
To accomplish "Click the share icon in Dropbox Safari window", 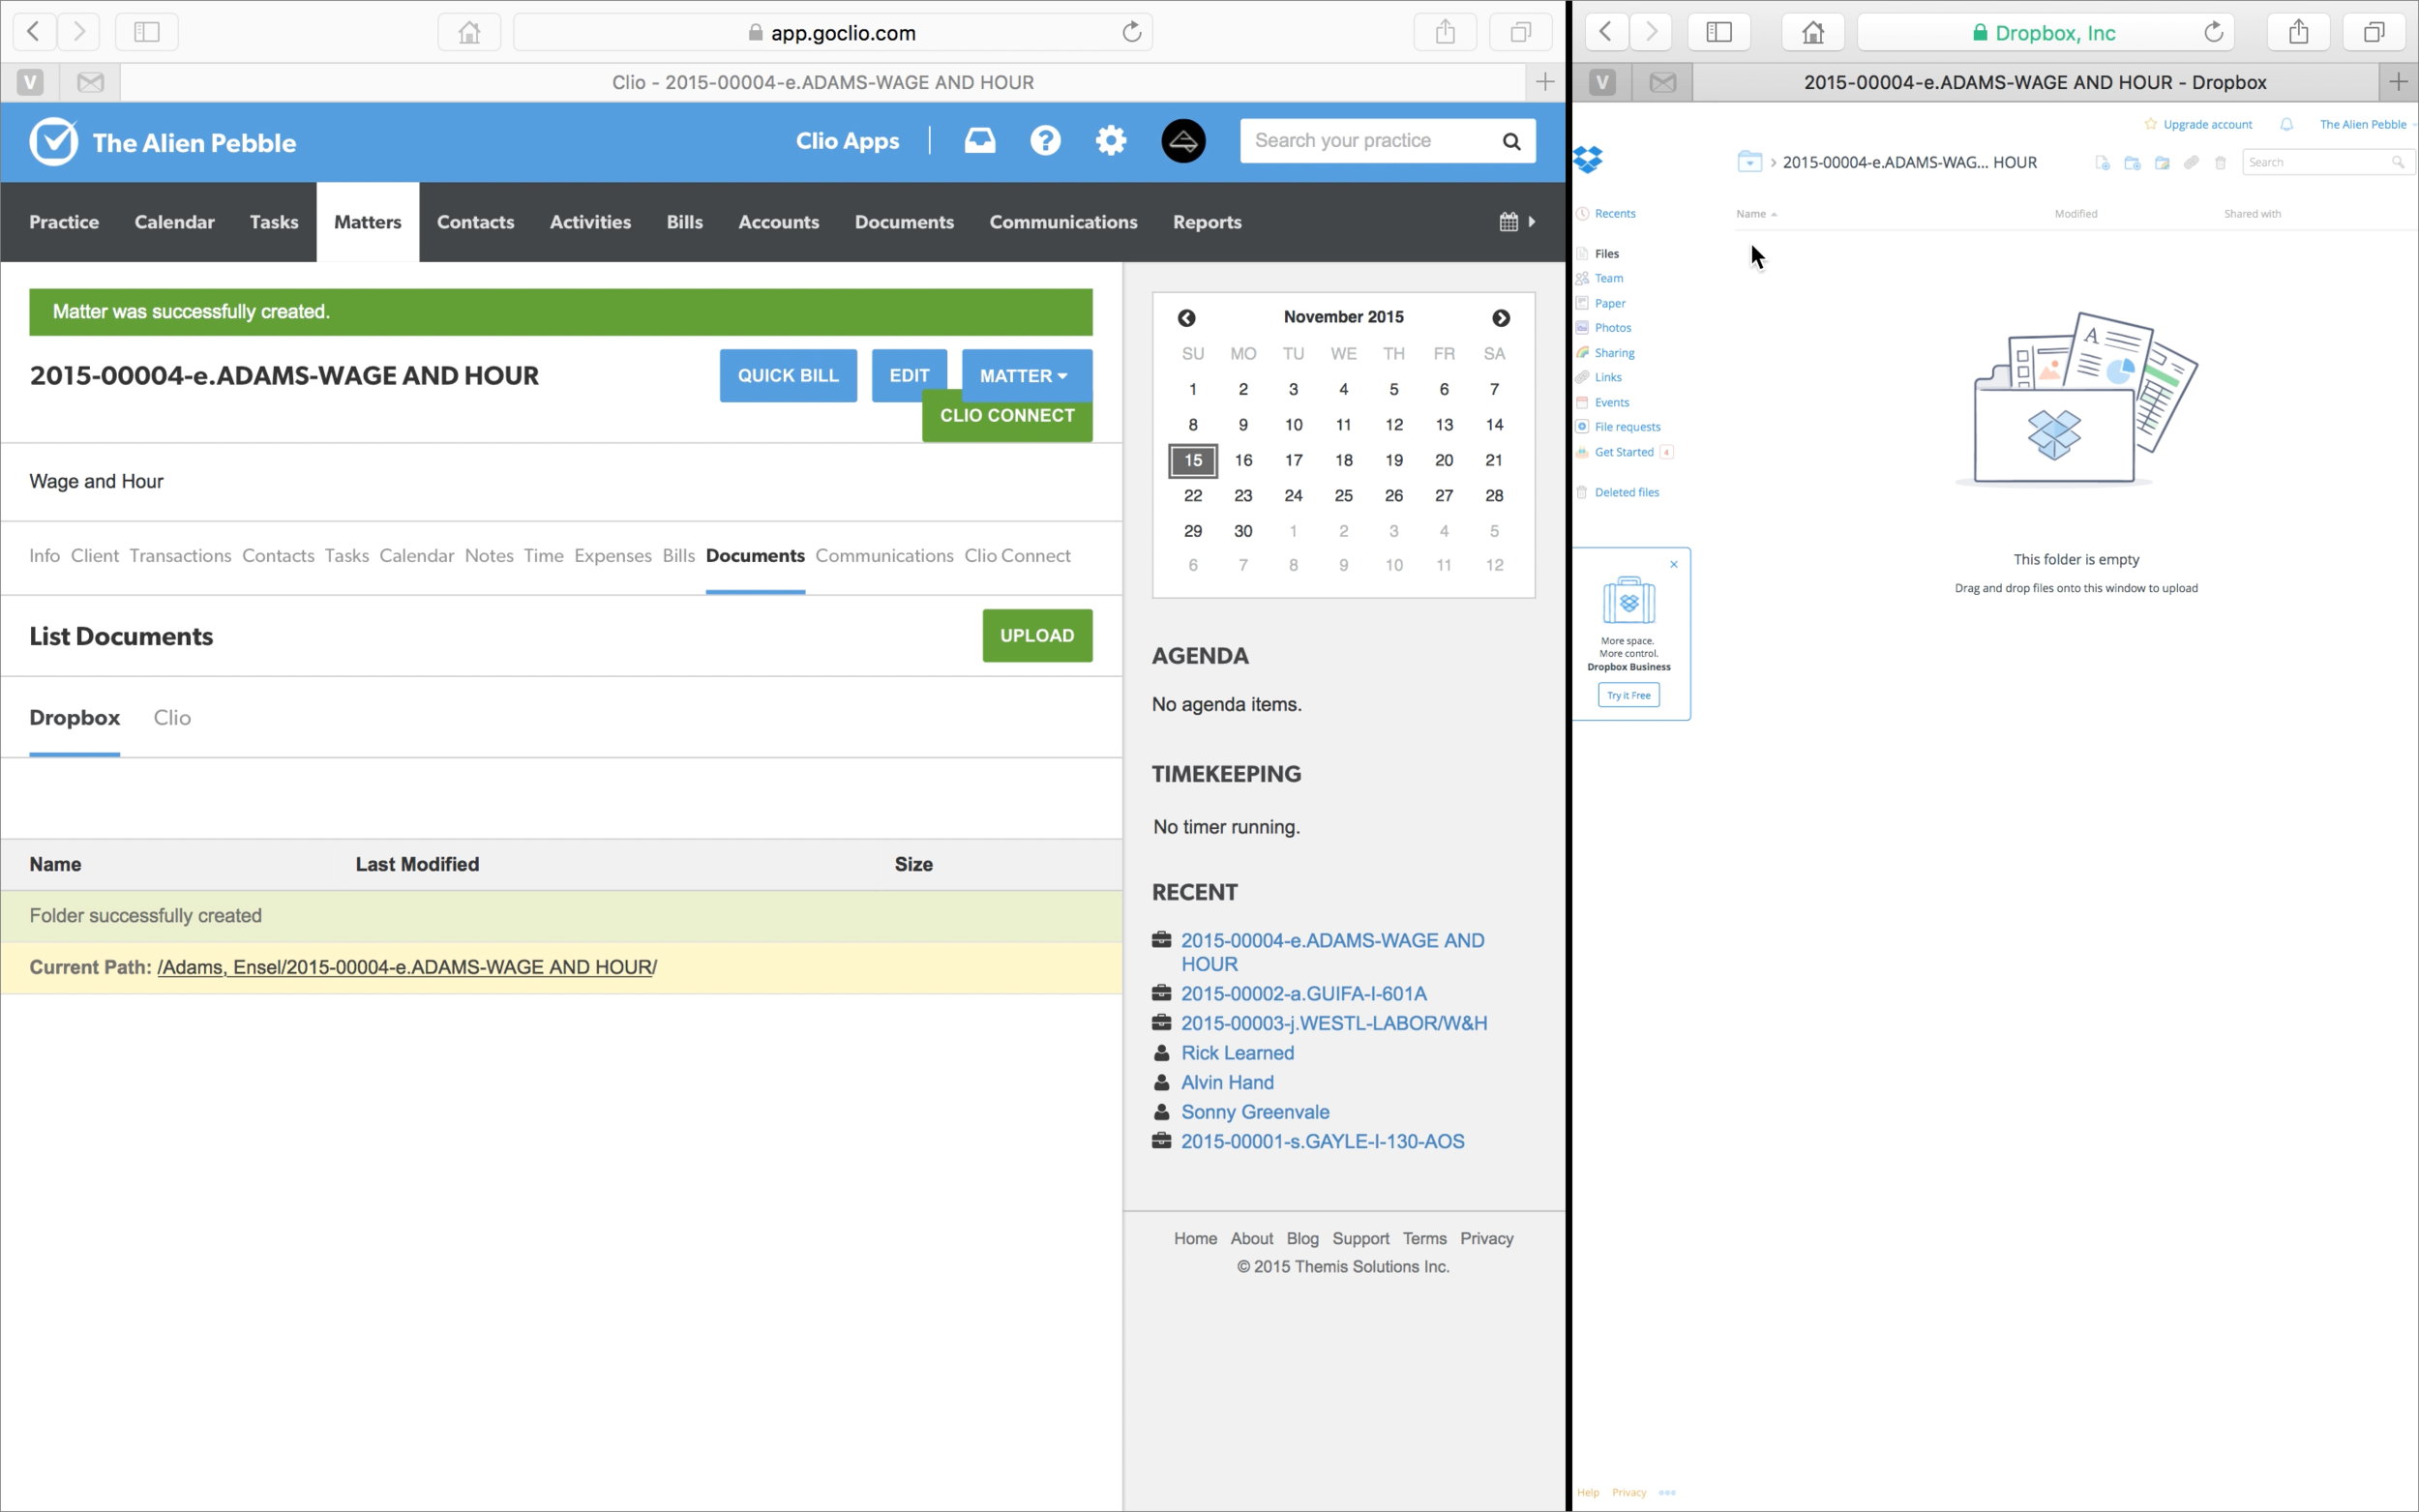I will click(x=2298, y=32).
